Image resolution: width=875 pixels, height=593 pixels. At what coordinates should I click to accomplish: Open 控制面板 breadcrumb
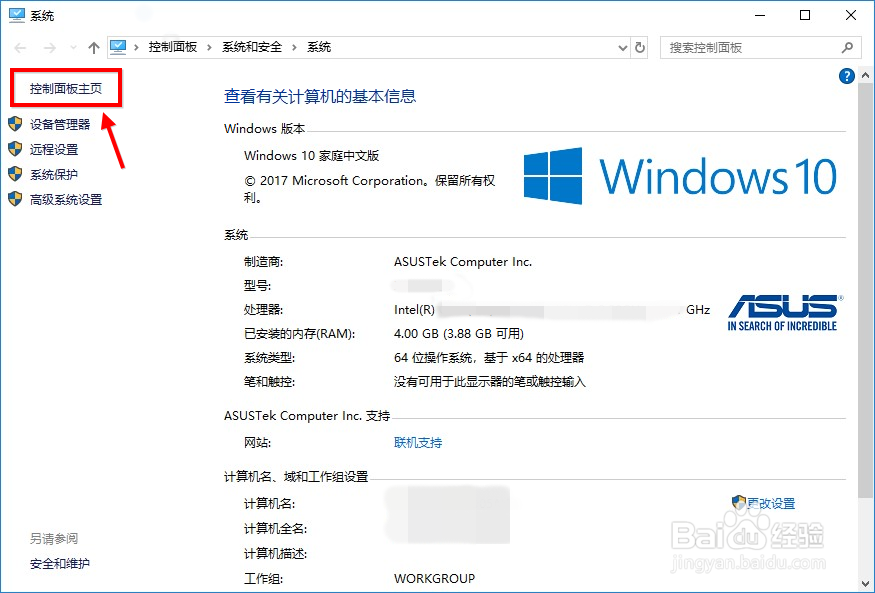click(x=172, y=47)
